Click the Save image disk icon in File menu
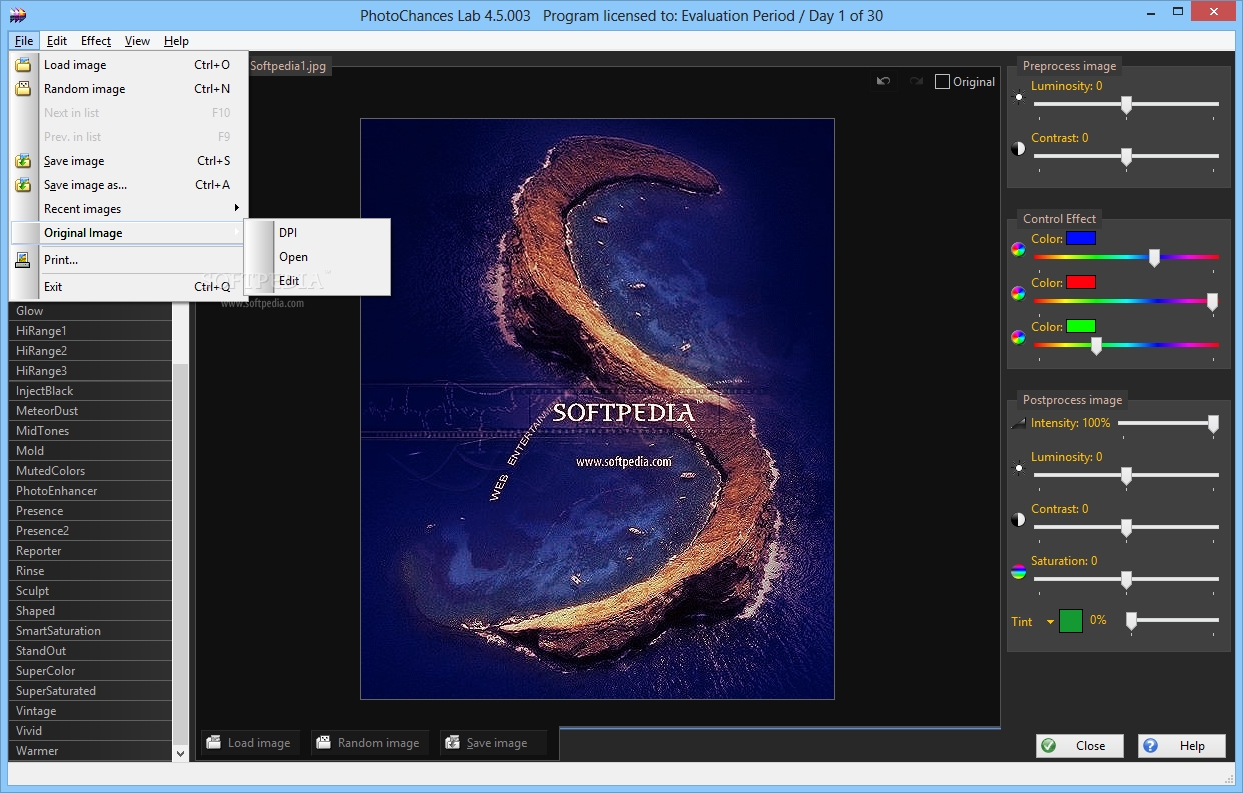The height and width of the screenshot is (793, 1243). (x=23, y=161)
